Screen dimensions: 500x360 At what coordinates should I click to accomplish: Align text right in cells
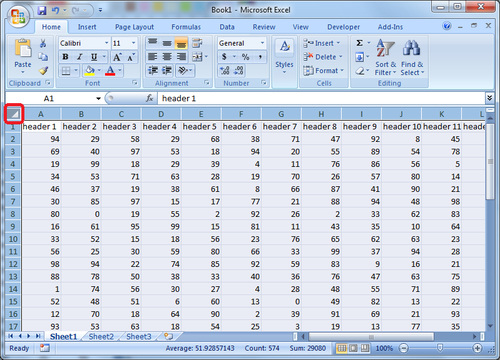pos(181,57)
